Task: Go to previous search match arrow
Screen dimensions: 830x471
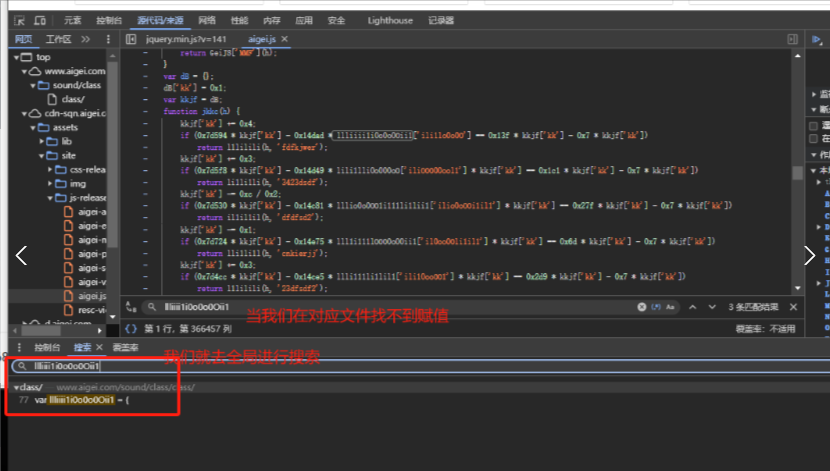Action: (x=692, y=307)
